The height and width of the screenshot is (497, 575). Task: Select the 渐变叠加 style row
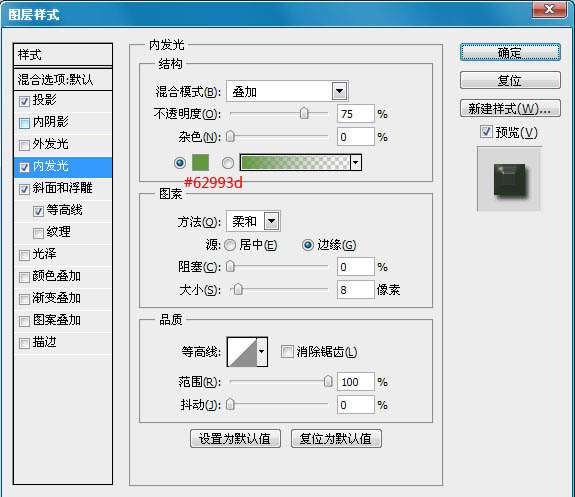pyautogui.click(x=63, y=299)
